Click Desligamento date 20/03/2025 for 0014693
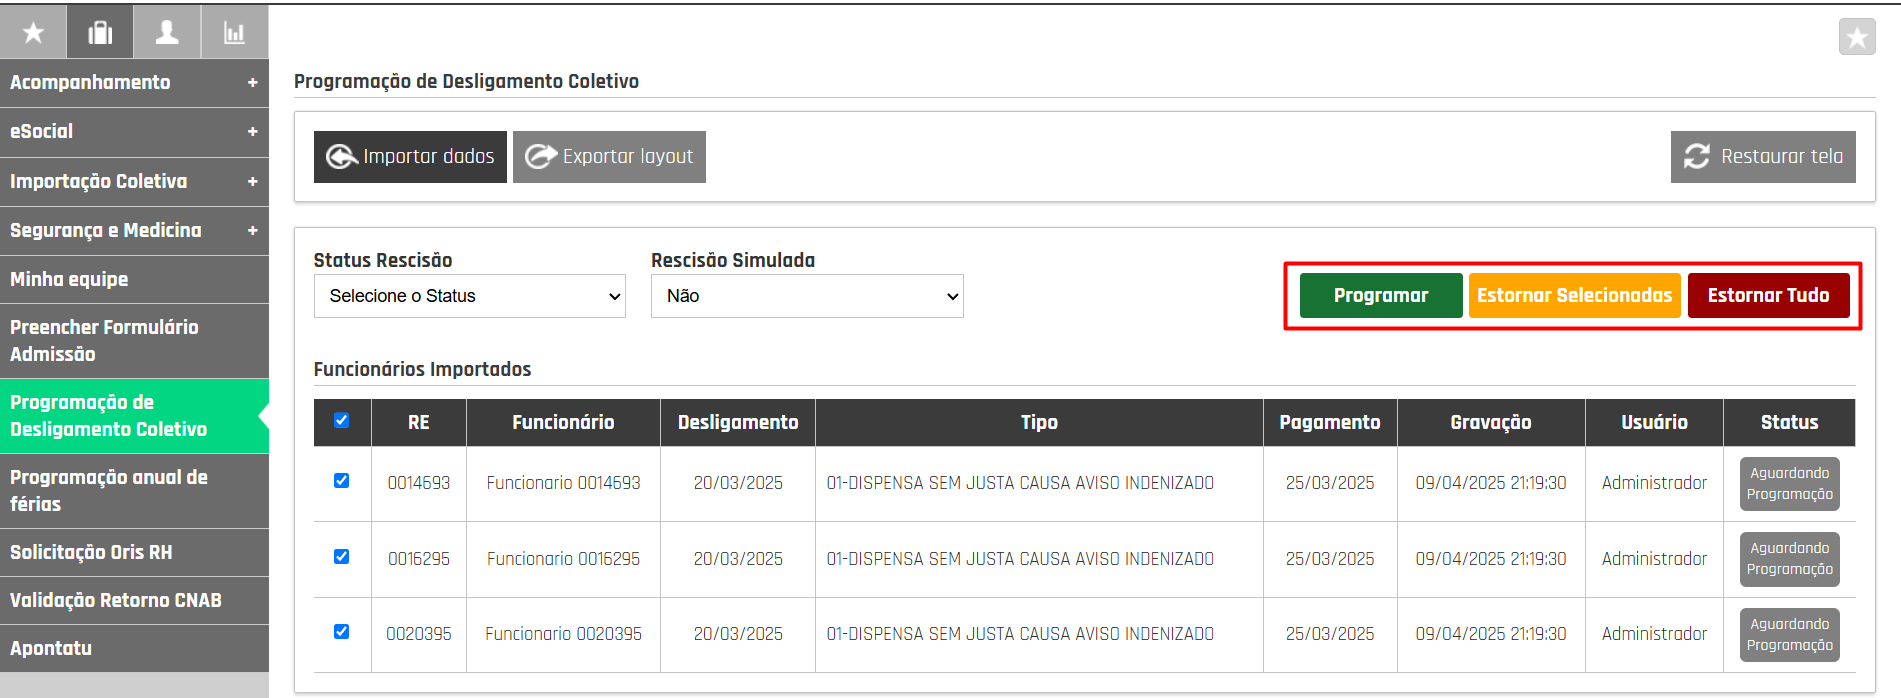Image resolution: width=1901 pixels, height=698 pixels. (x=738, y=483)
